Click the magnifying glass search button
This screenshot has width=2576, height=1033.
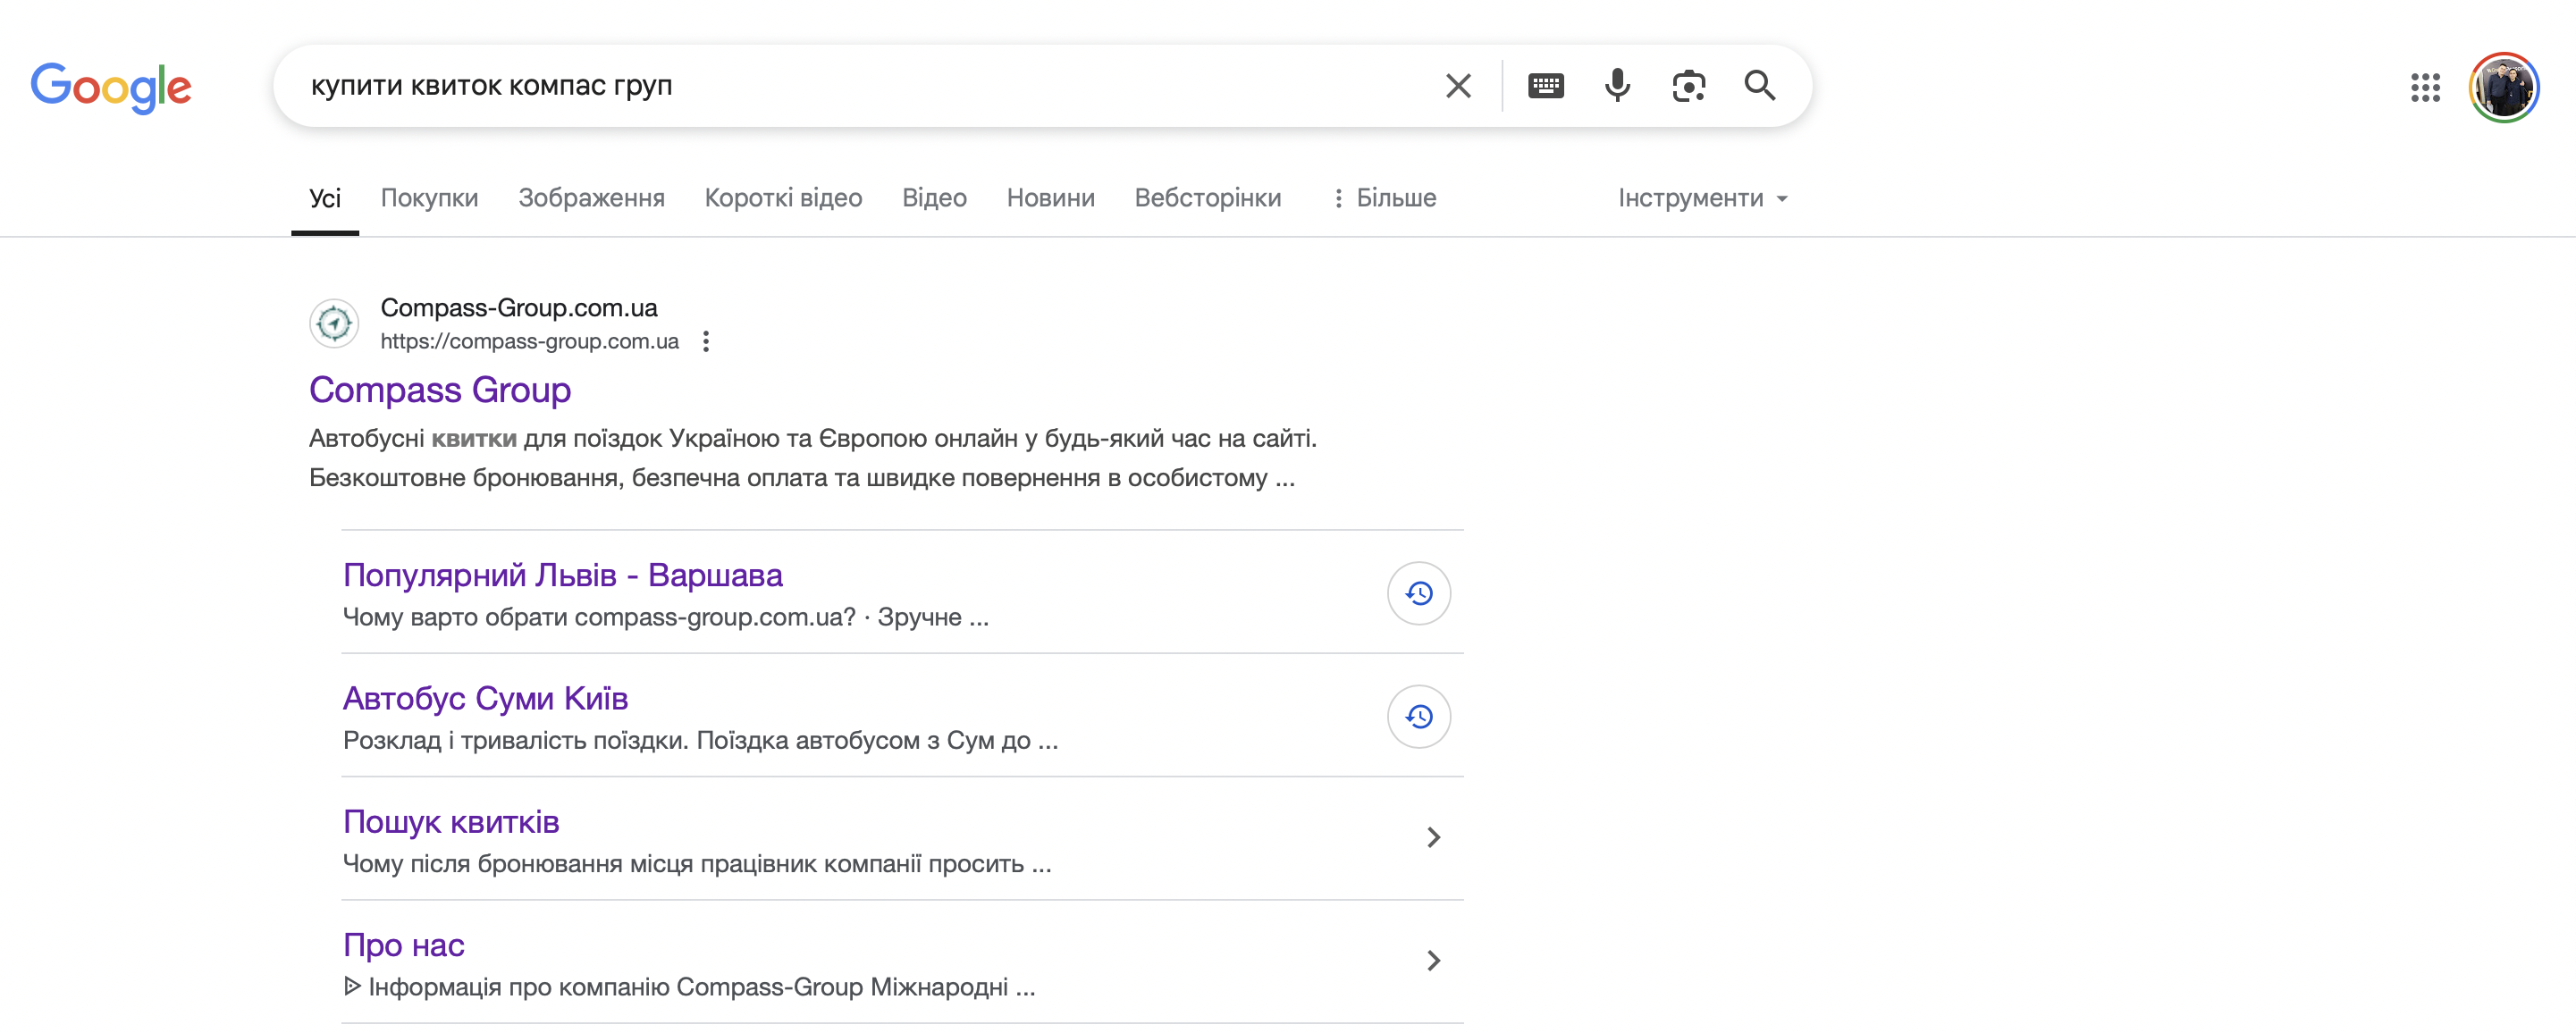[1760, 86]
